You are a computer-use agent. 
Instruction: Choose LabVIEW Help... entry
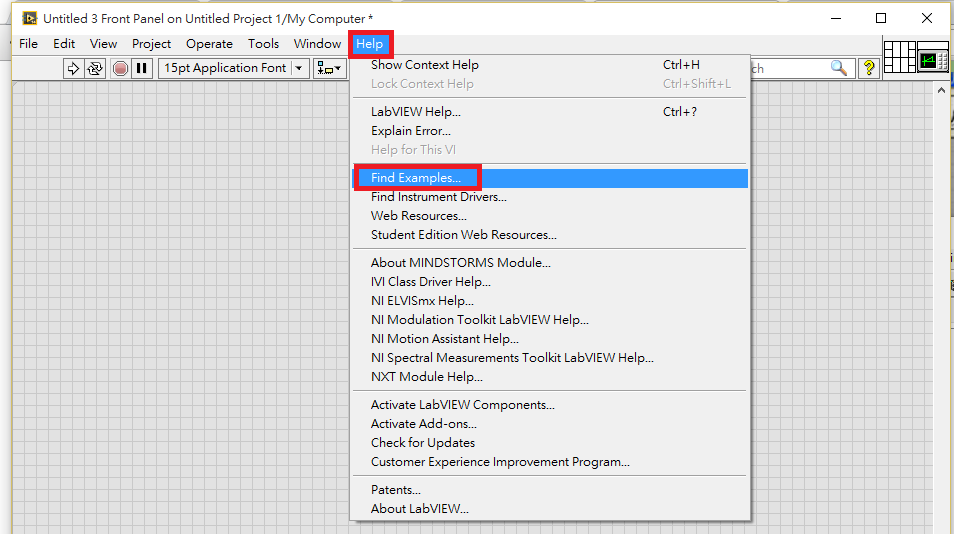coord(550,112)
